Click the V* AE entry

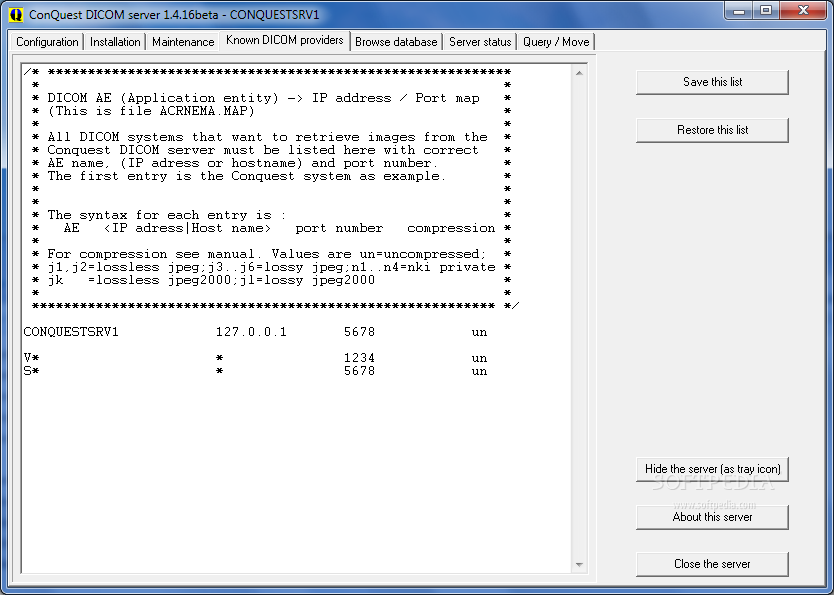pos(31,358)
